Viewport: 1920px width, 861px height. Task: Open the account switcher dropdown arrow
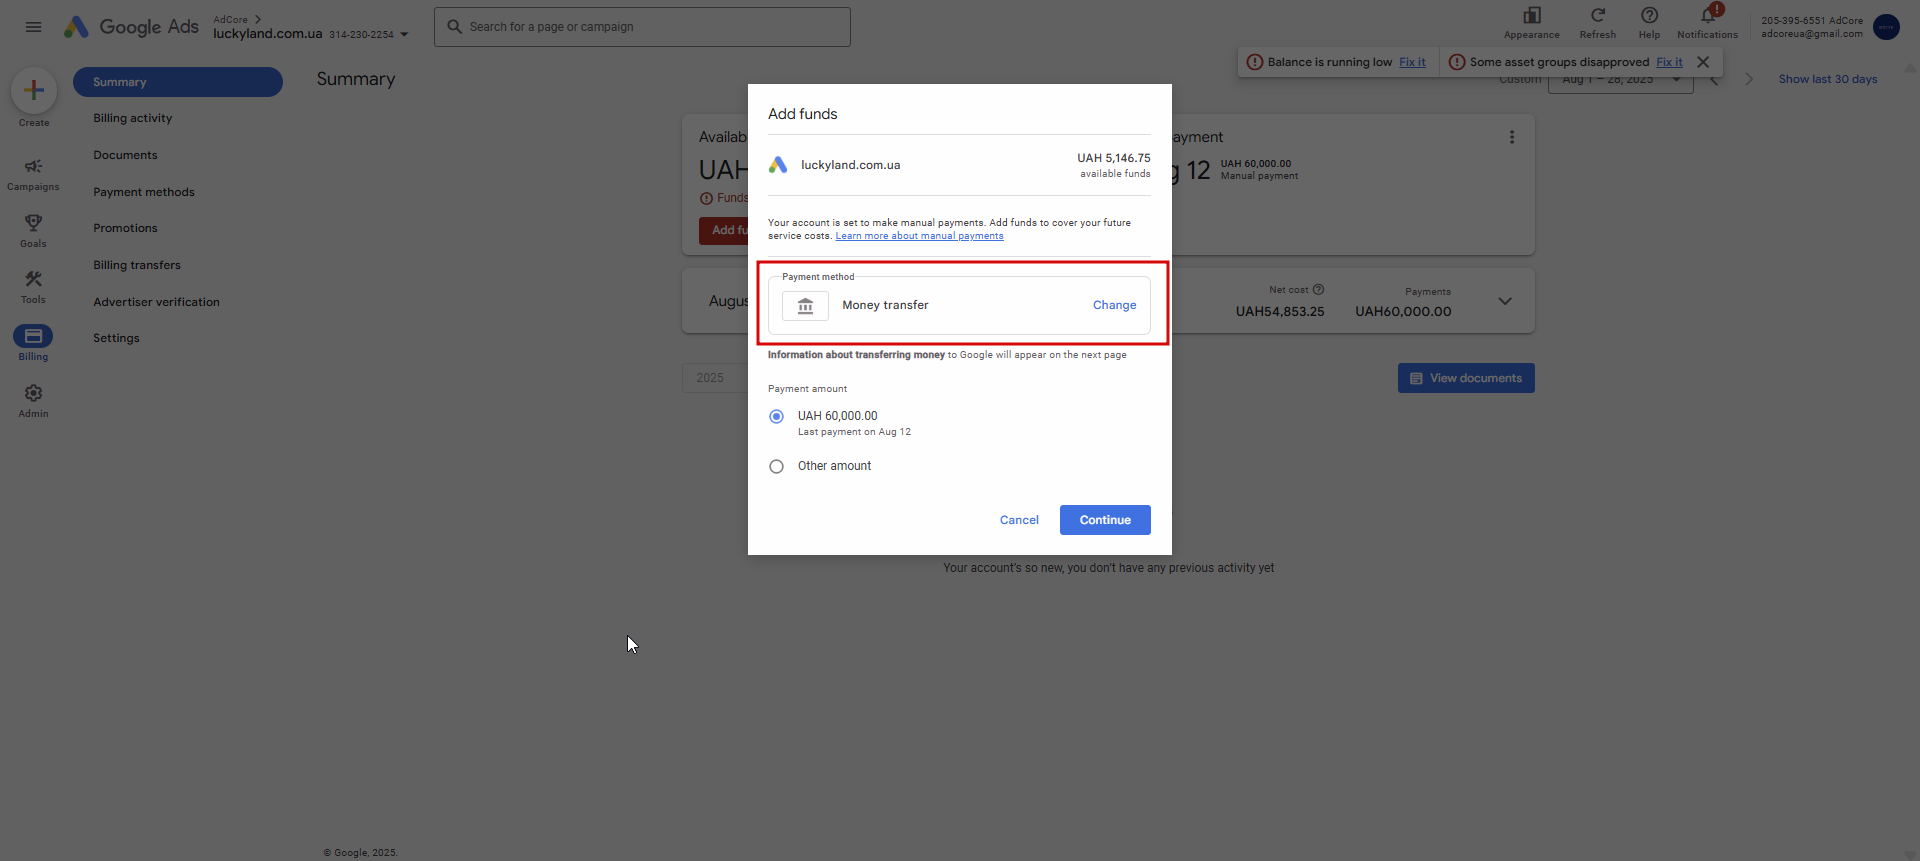coord(404,34)
